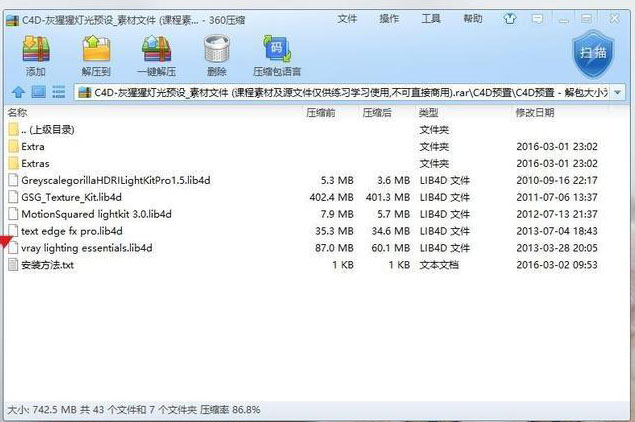Sort by the 压缩前 column header
The width and height of the screenshot is (635, 422).
[320, 113]
